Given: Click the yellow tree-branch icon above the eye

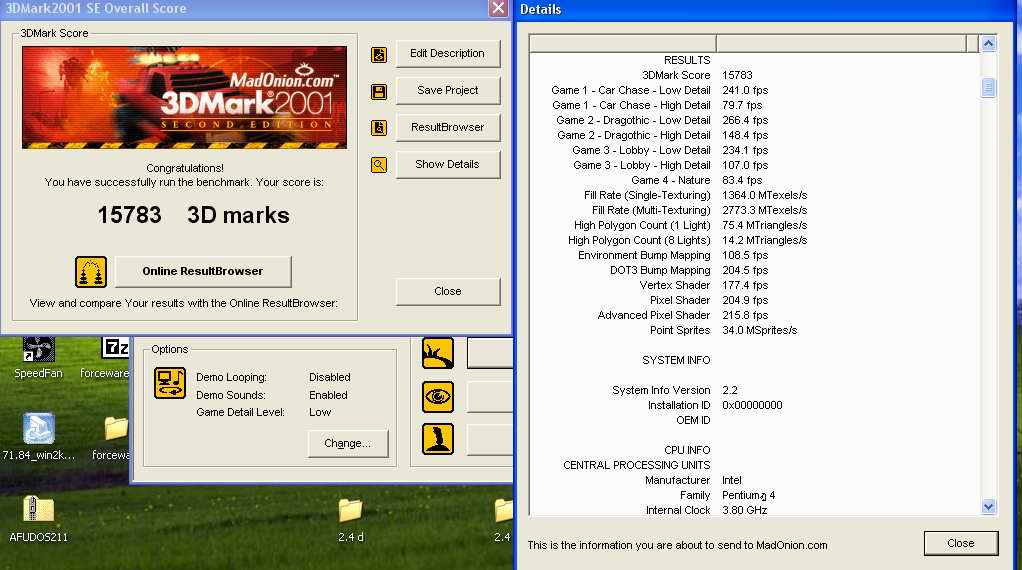Looking at the screenshot, I should 437,353.
